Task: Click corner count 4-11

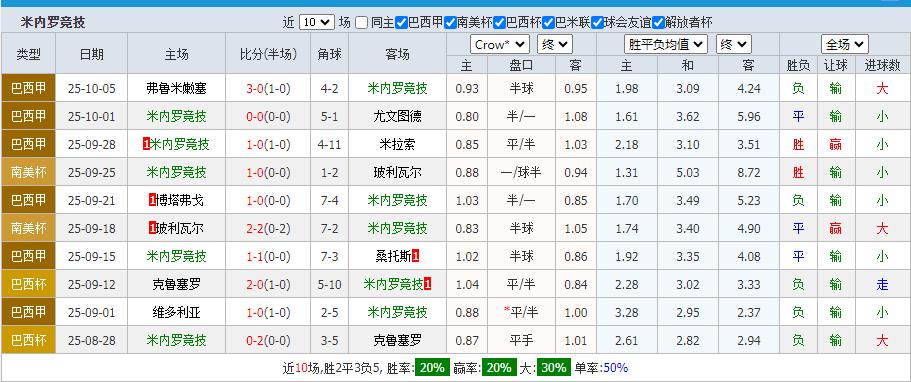Action: [x=329, y=145]
